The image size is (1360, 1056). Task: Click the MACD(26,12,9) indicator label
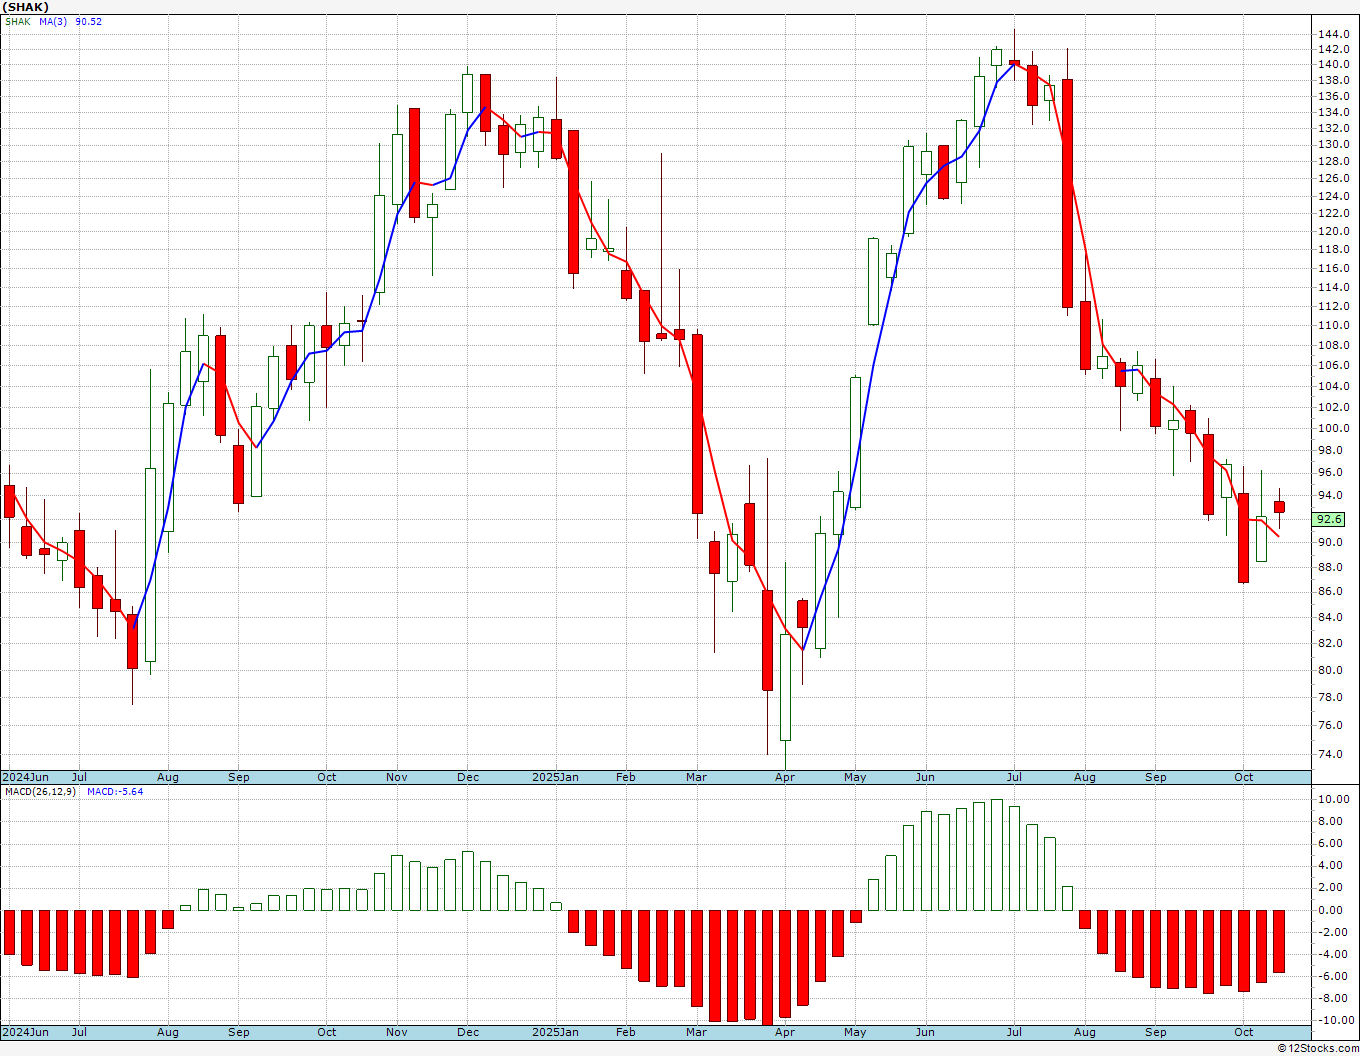point(39,792)
